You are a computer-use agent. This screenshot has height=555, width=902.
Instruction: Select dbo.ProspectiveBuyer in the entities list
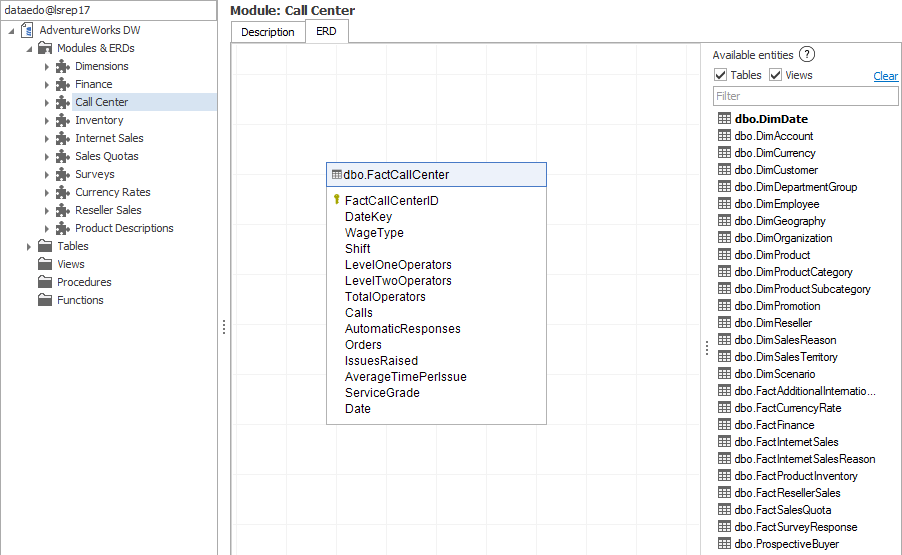(786, 544)
